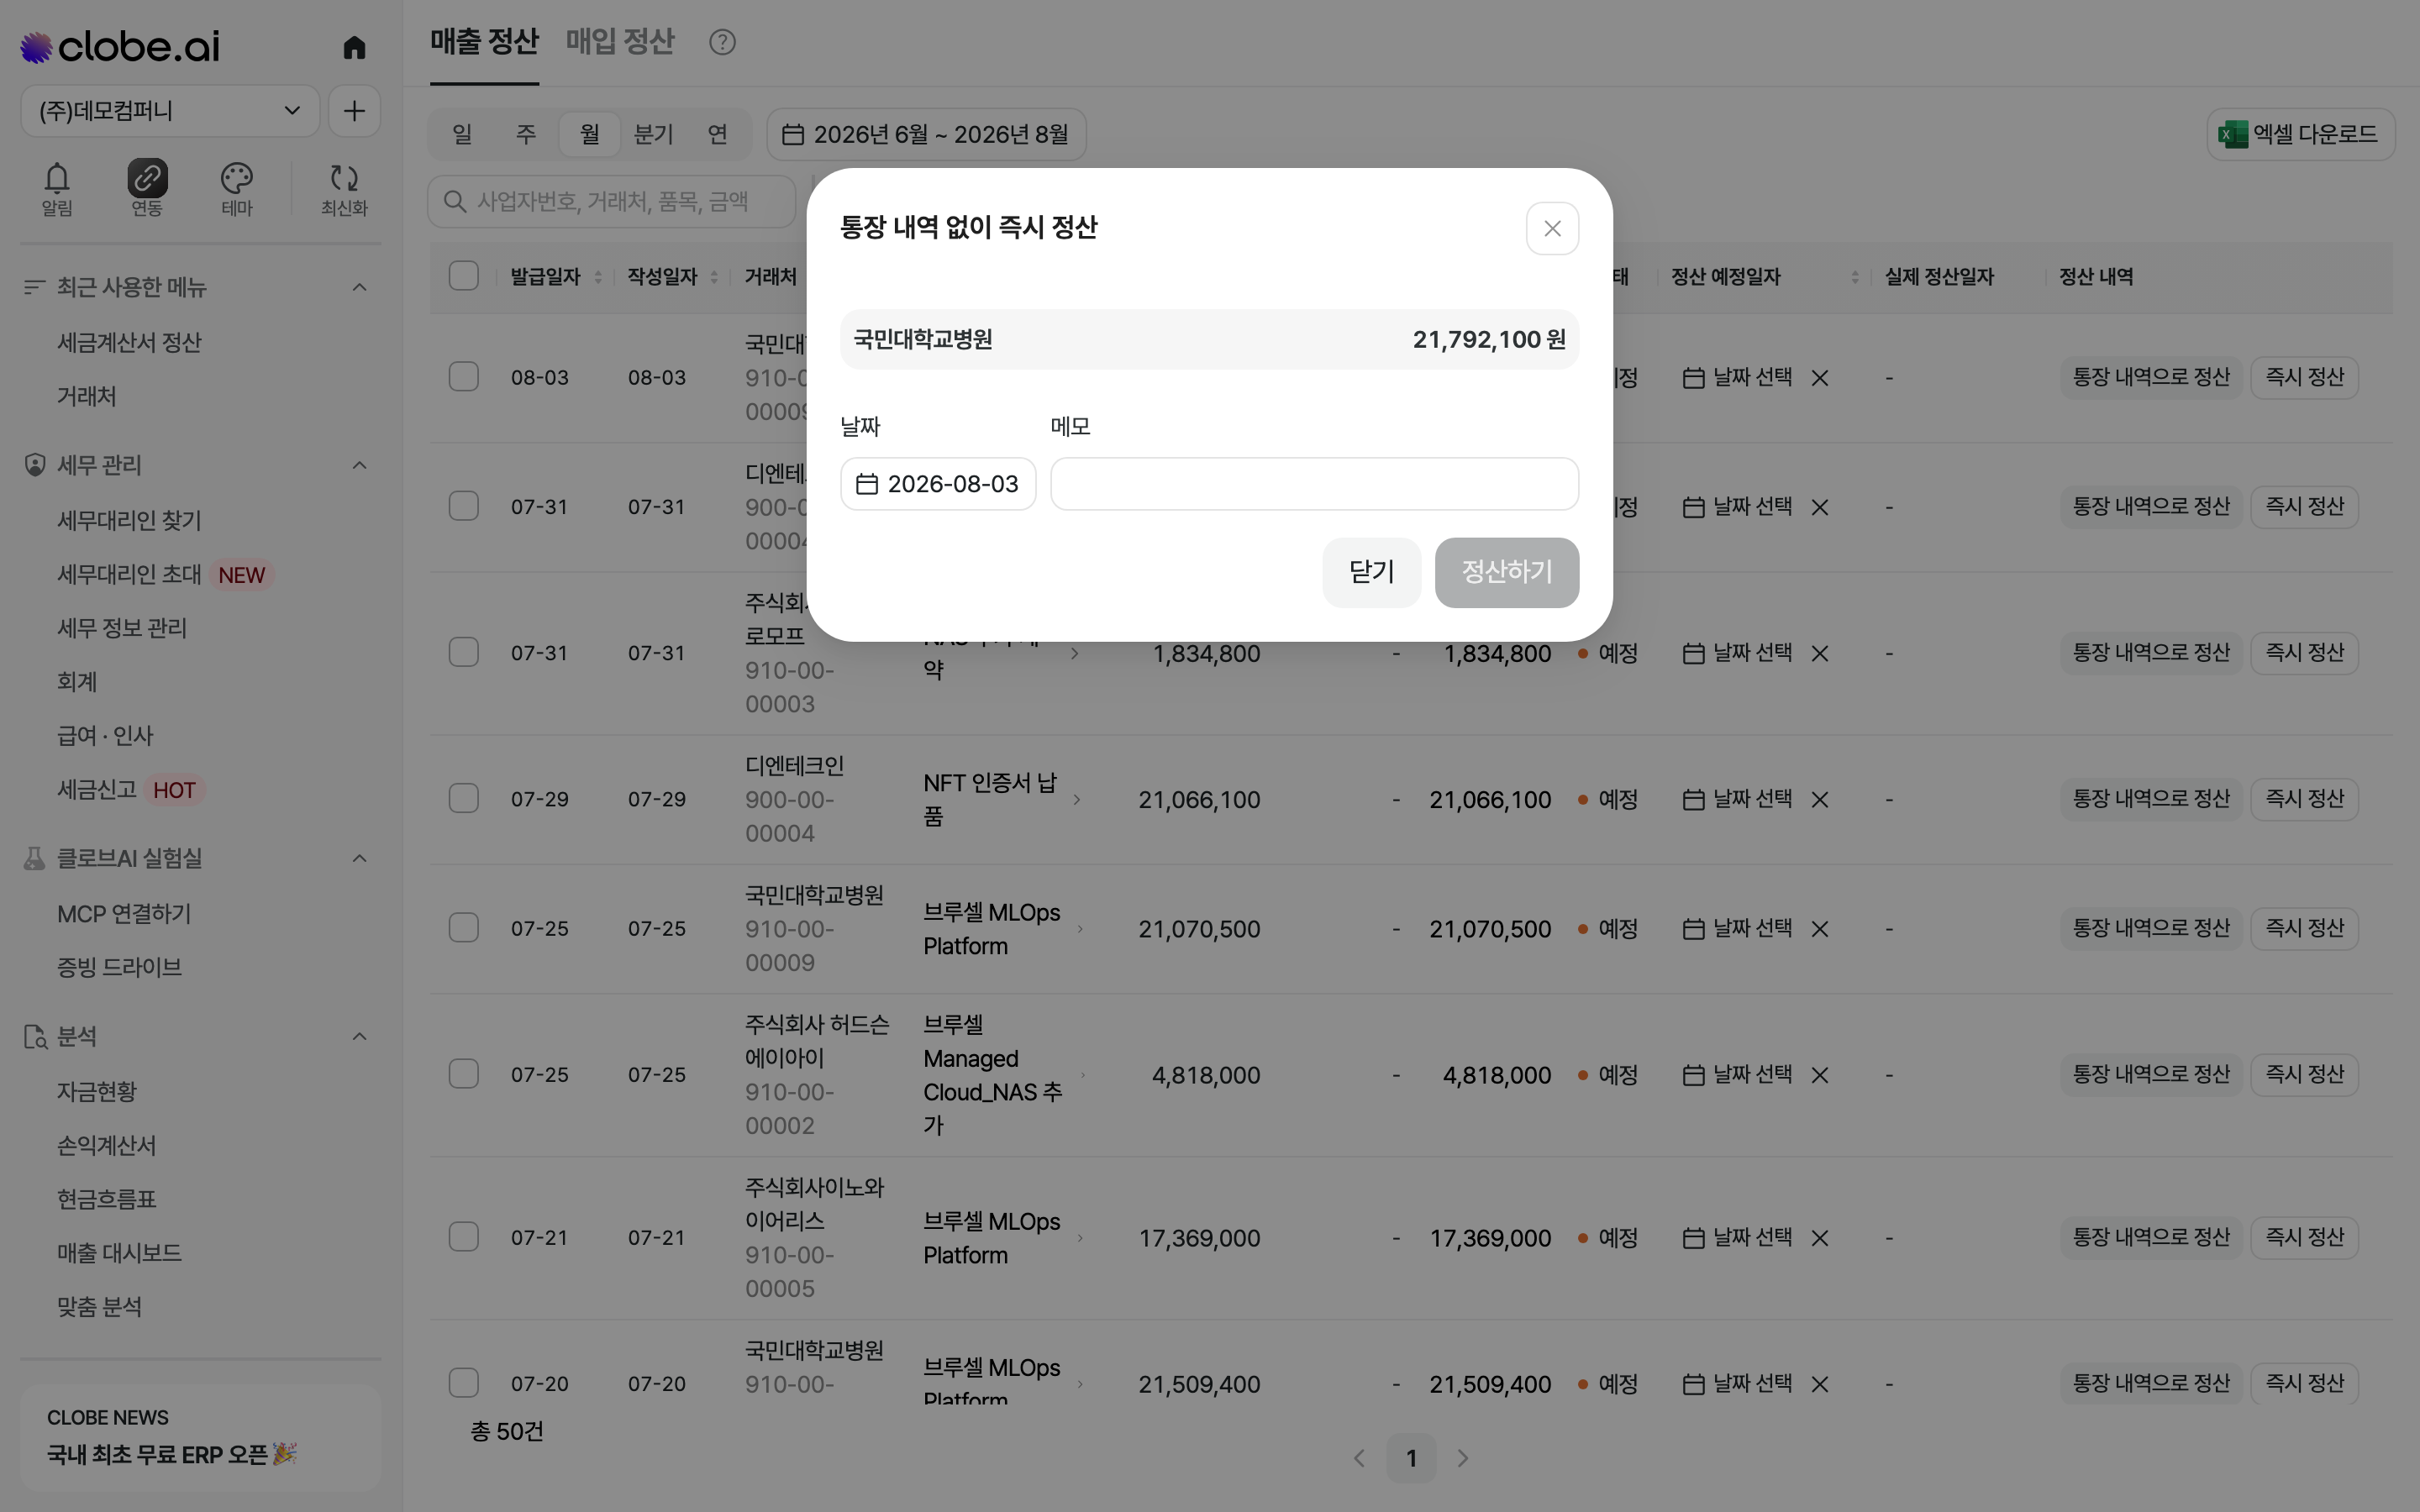Check the 08-03 row checkbox
The height and width of the screenshot is (1512, 2420).
(x=463, y=377)
